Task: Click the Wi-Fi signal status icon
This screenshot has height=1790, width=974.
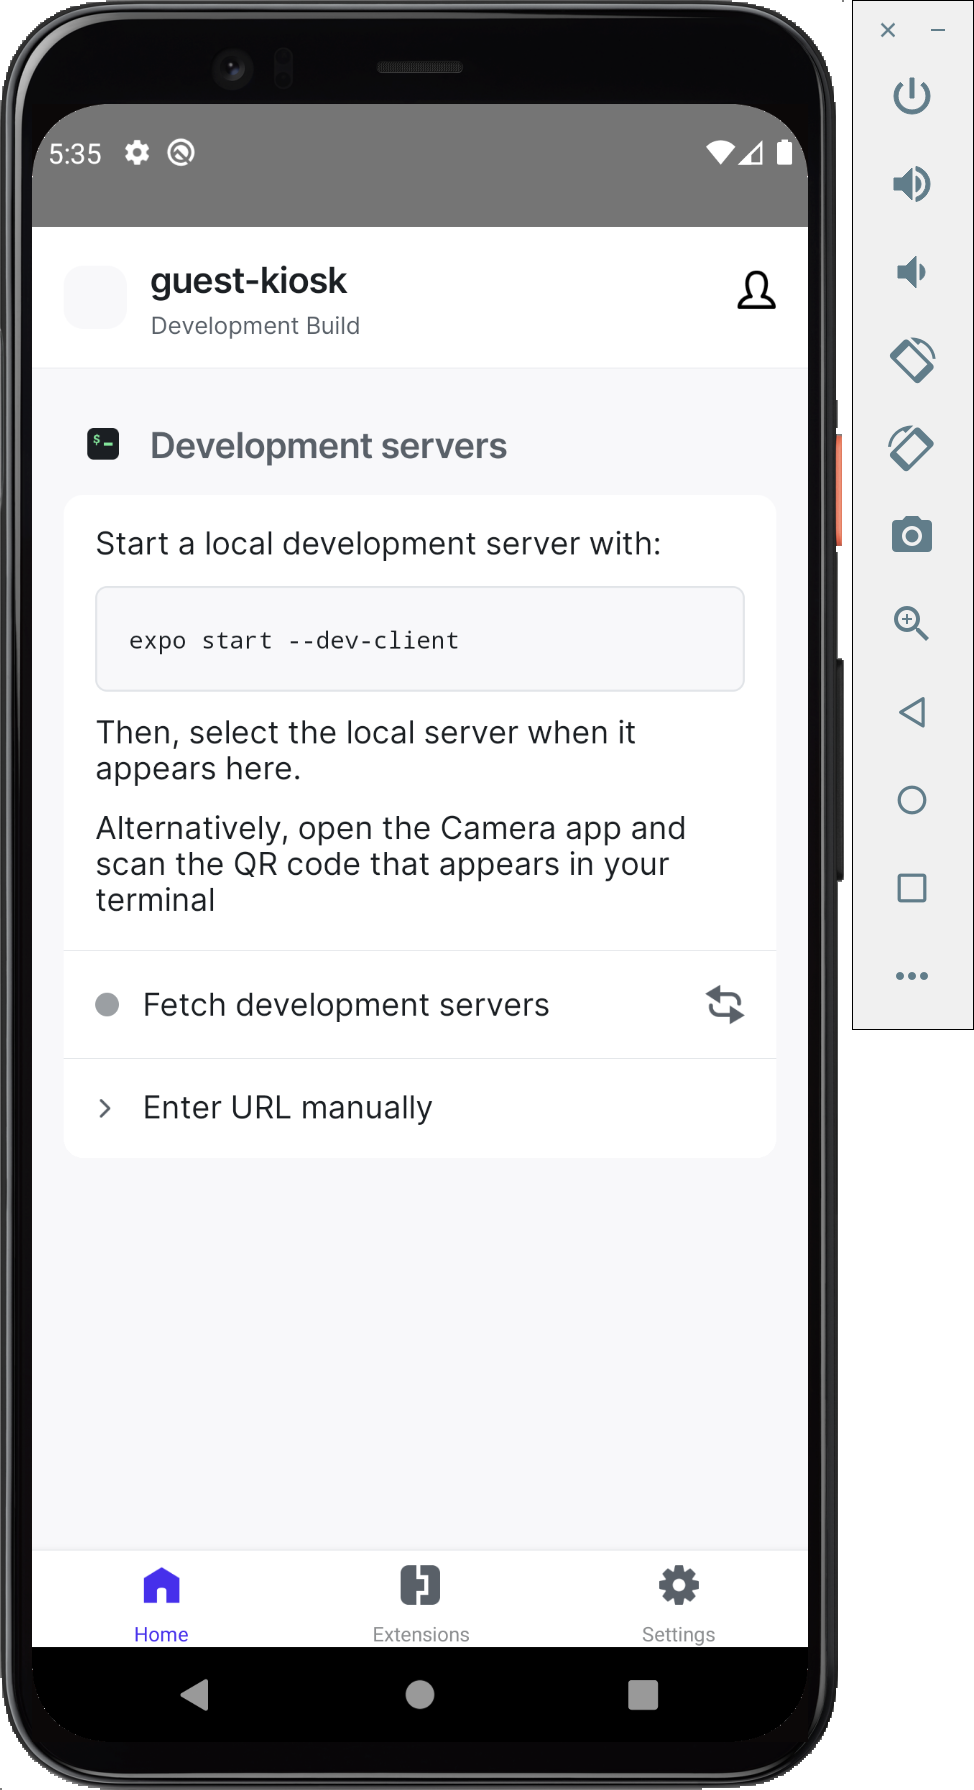Action: coord(720,152)
